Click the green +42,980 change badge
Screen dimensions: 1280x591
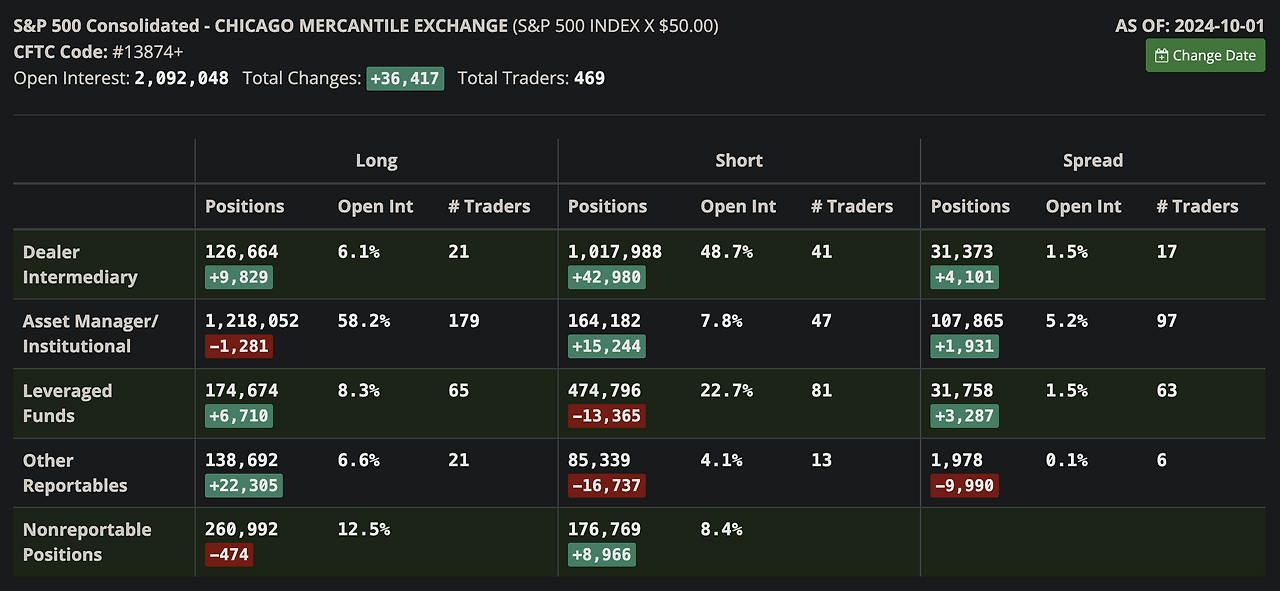pos(607,277)
